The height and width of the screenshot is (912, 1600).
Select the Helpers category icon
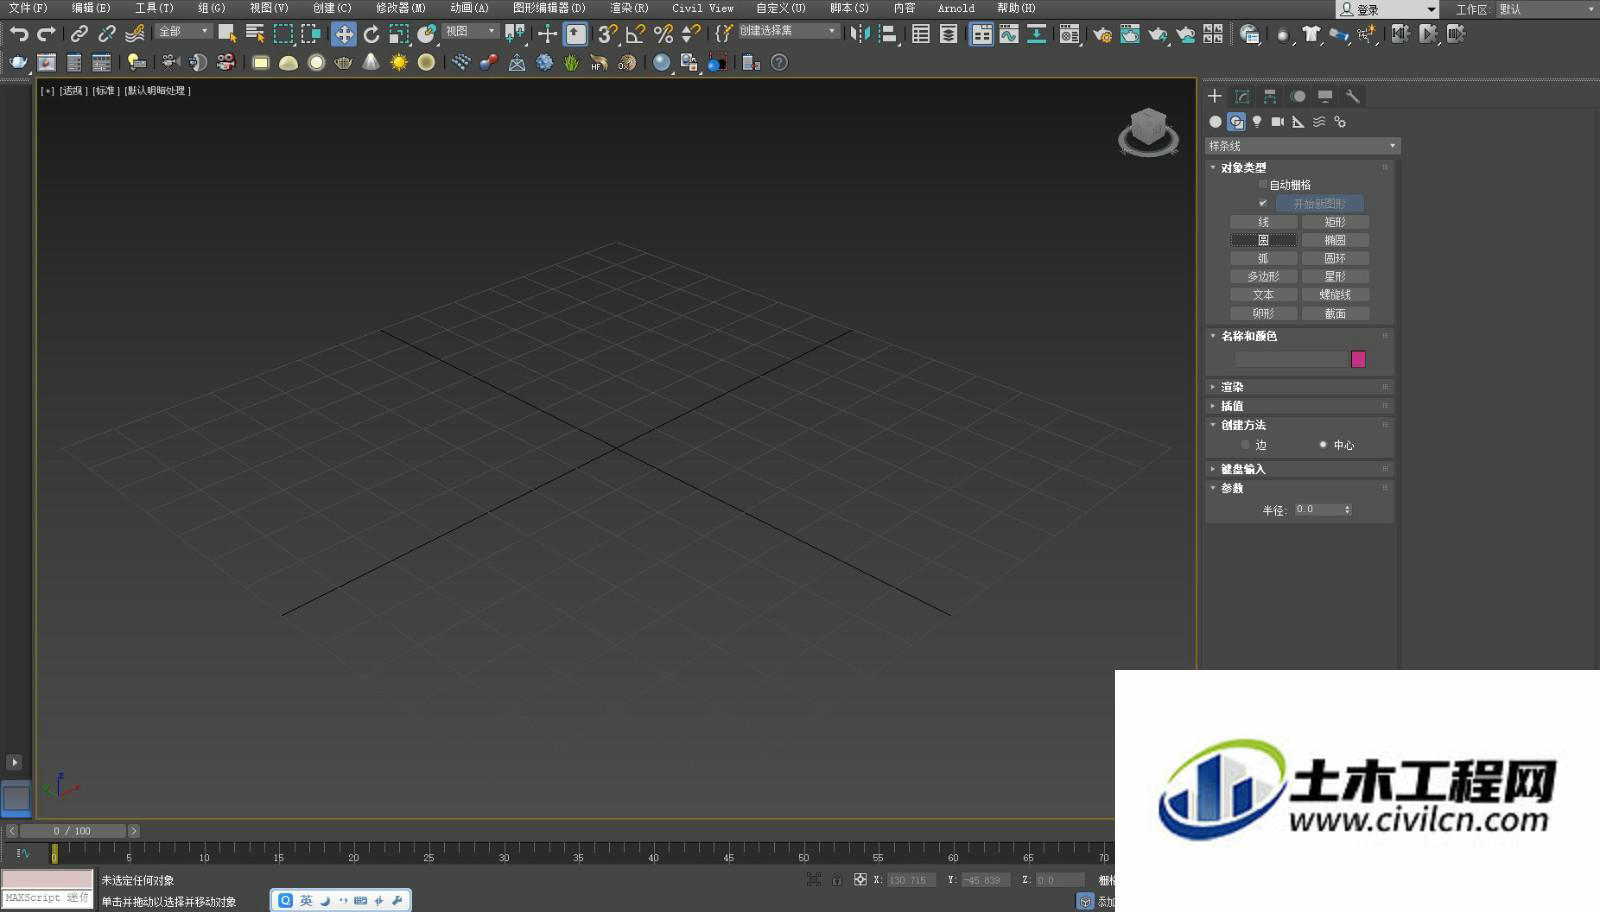coord(1298,122)
